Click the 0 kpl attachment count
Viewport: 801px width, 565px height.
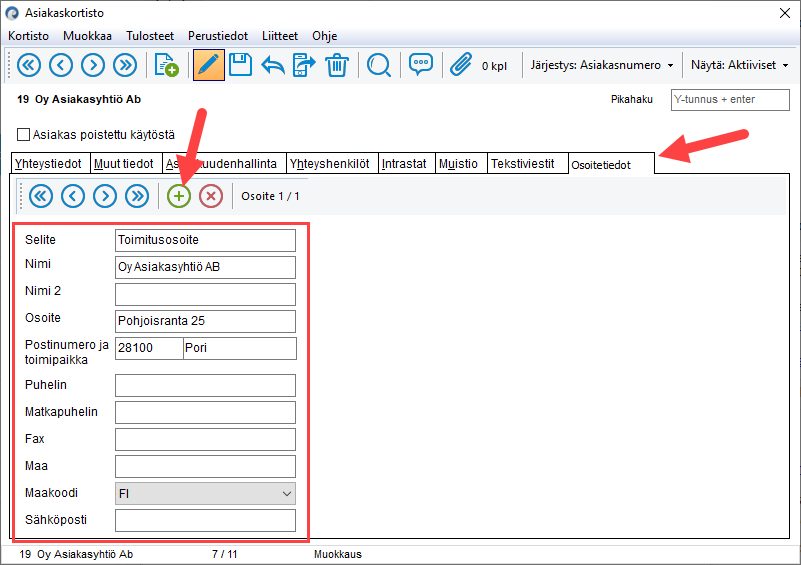click(494, 66)
